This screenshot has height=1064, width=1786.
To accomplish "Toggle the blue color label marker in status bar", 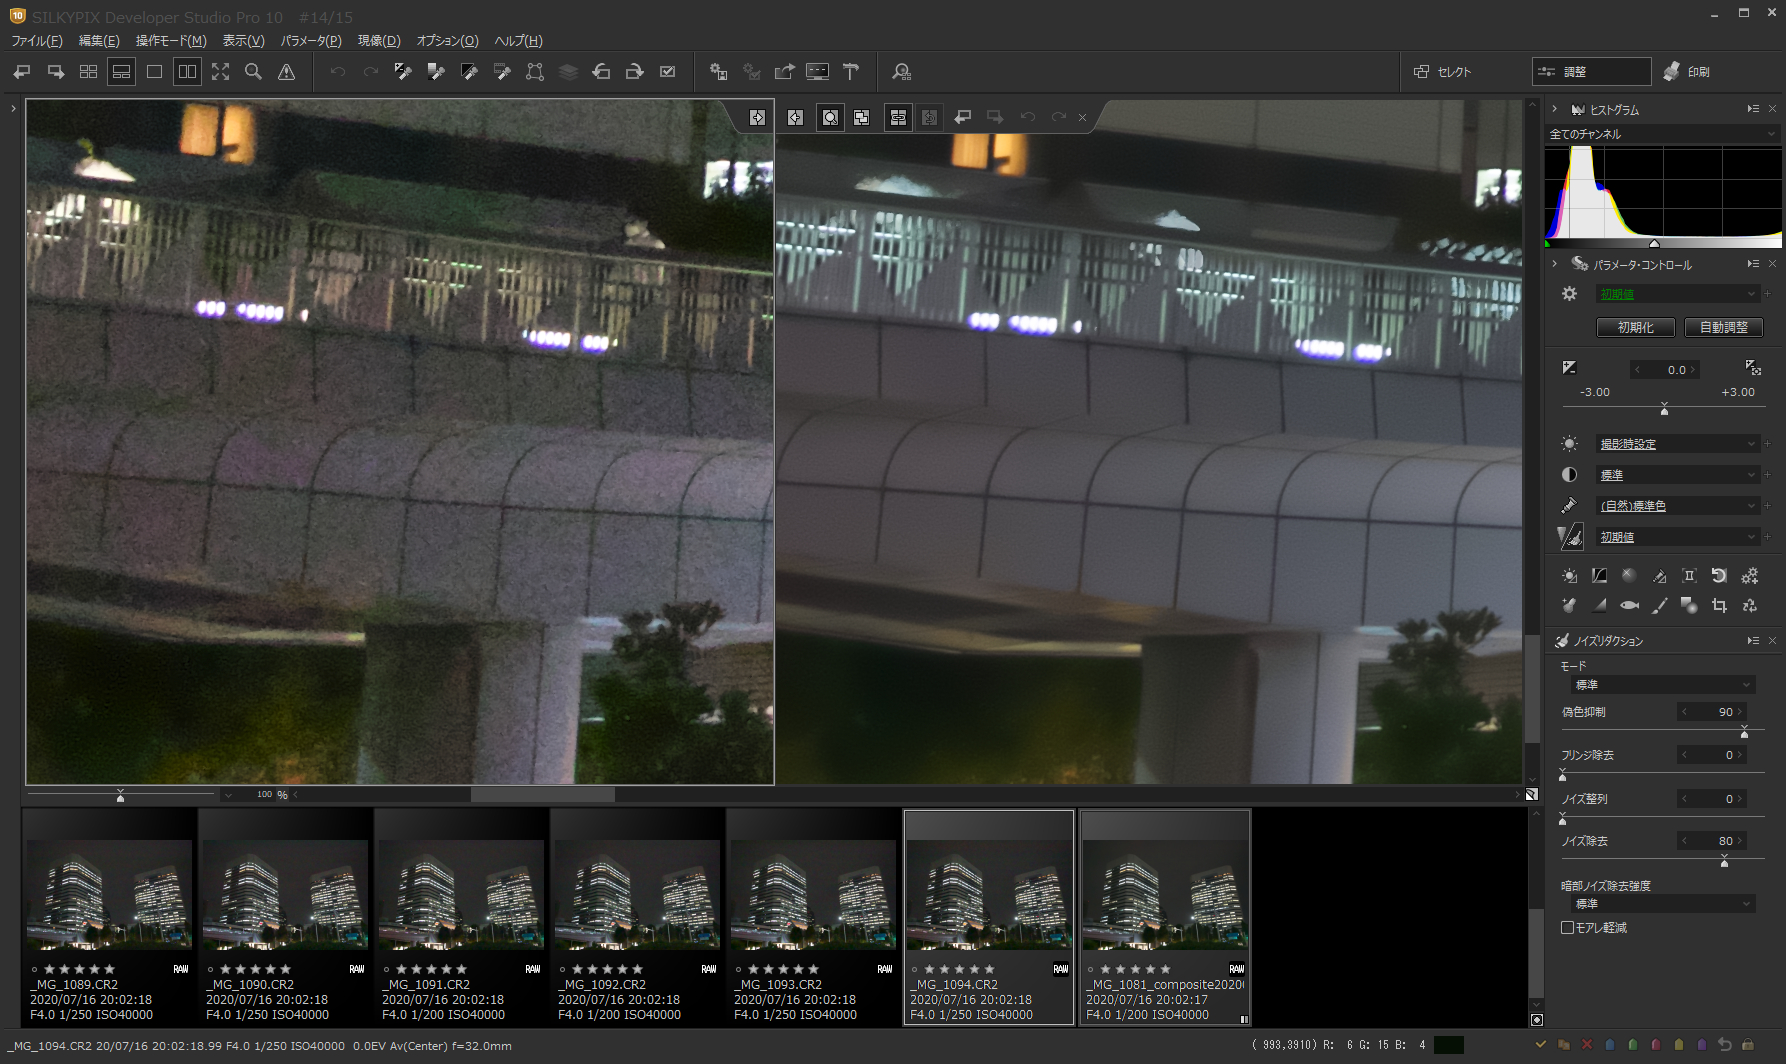I will 1609,1045.
